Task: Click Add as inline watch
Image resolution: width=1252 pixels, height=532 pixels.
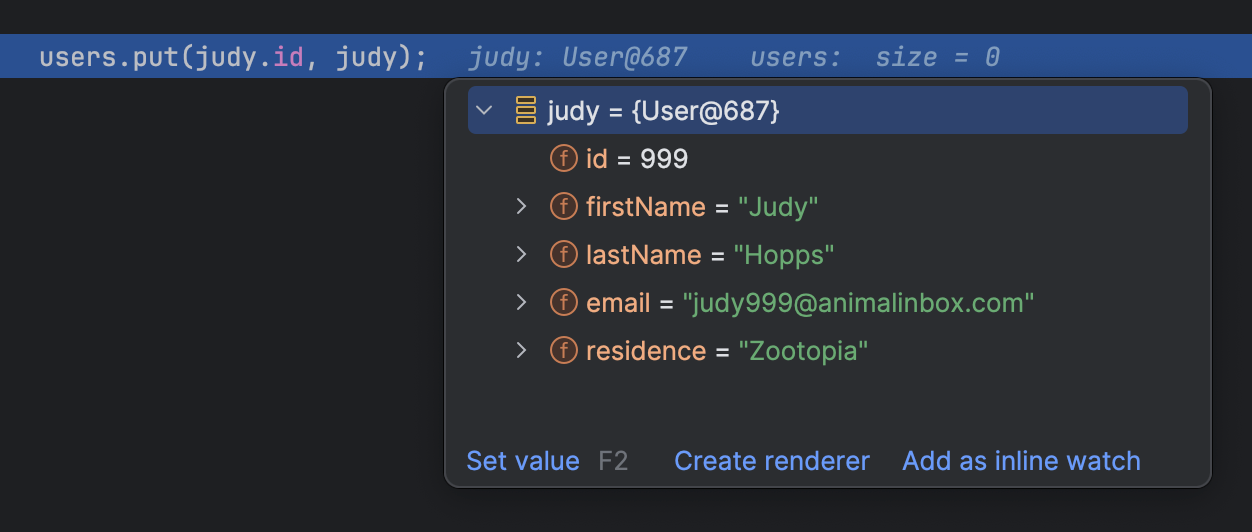Action: 1021,461
